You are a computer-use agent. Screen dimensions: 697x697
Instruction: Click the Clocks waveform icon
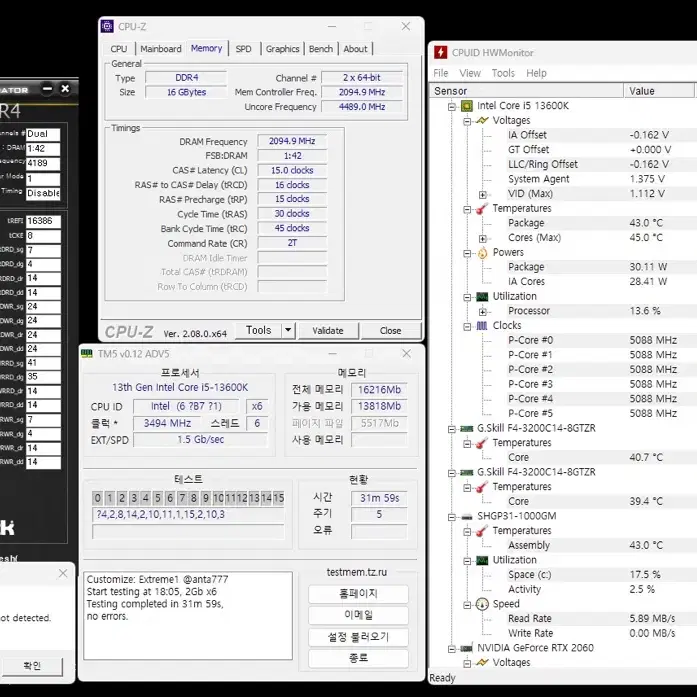(x=482, y=326)
